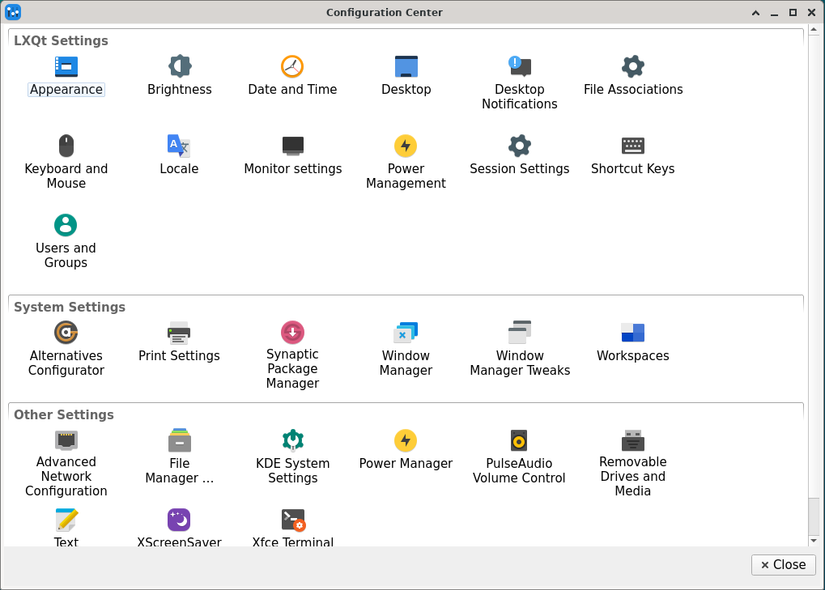
Task: Open Keyboard and Mouse settings
Action: [x=66, y=147]
